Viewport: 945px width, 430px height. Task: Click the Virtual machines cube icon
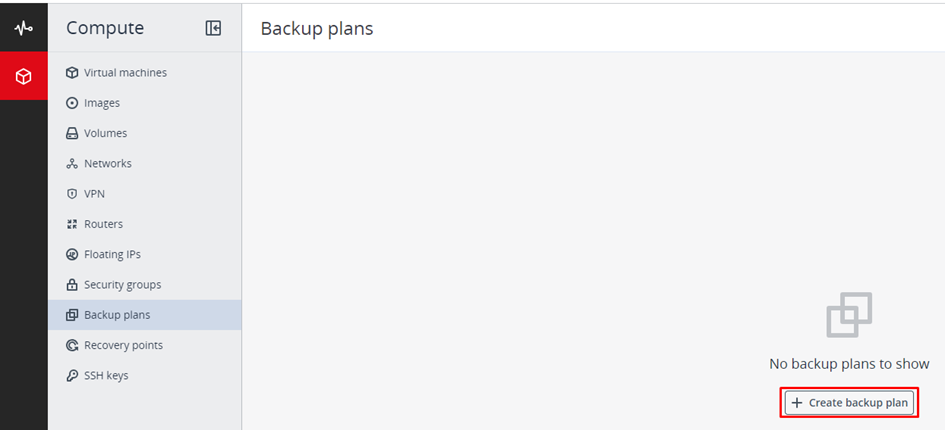click(x=72, y=73)
